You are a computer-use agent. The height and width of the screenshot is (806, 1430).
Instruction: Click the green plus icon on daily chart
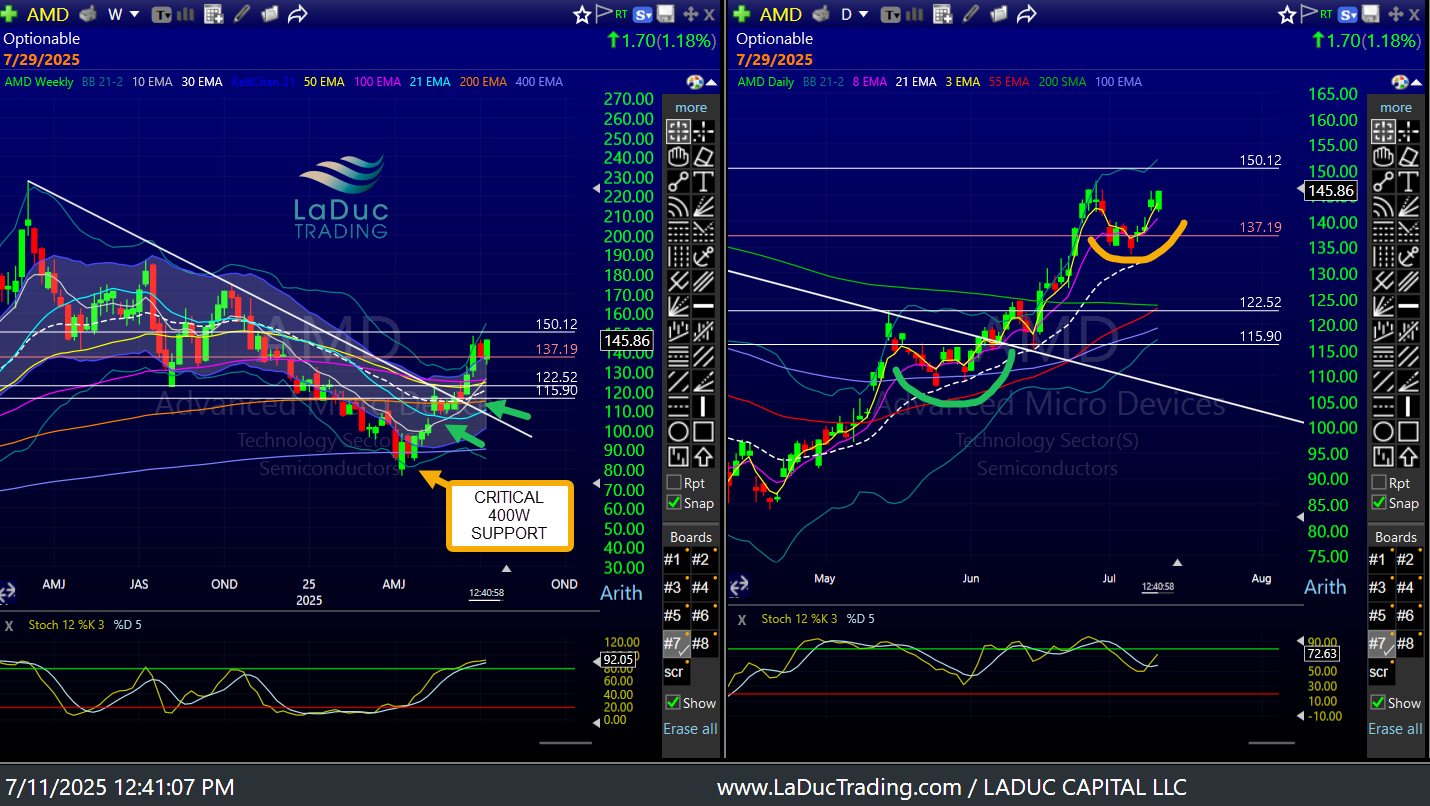[741, 14]
